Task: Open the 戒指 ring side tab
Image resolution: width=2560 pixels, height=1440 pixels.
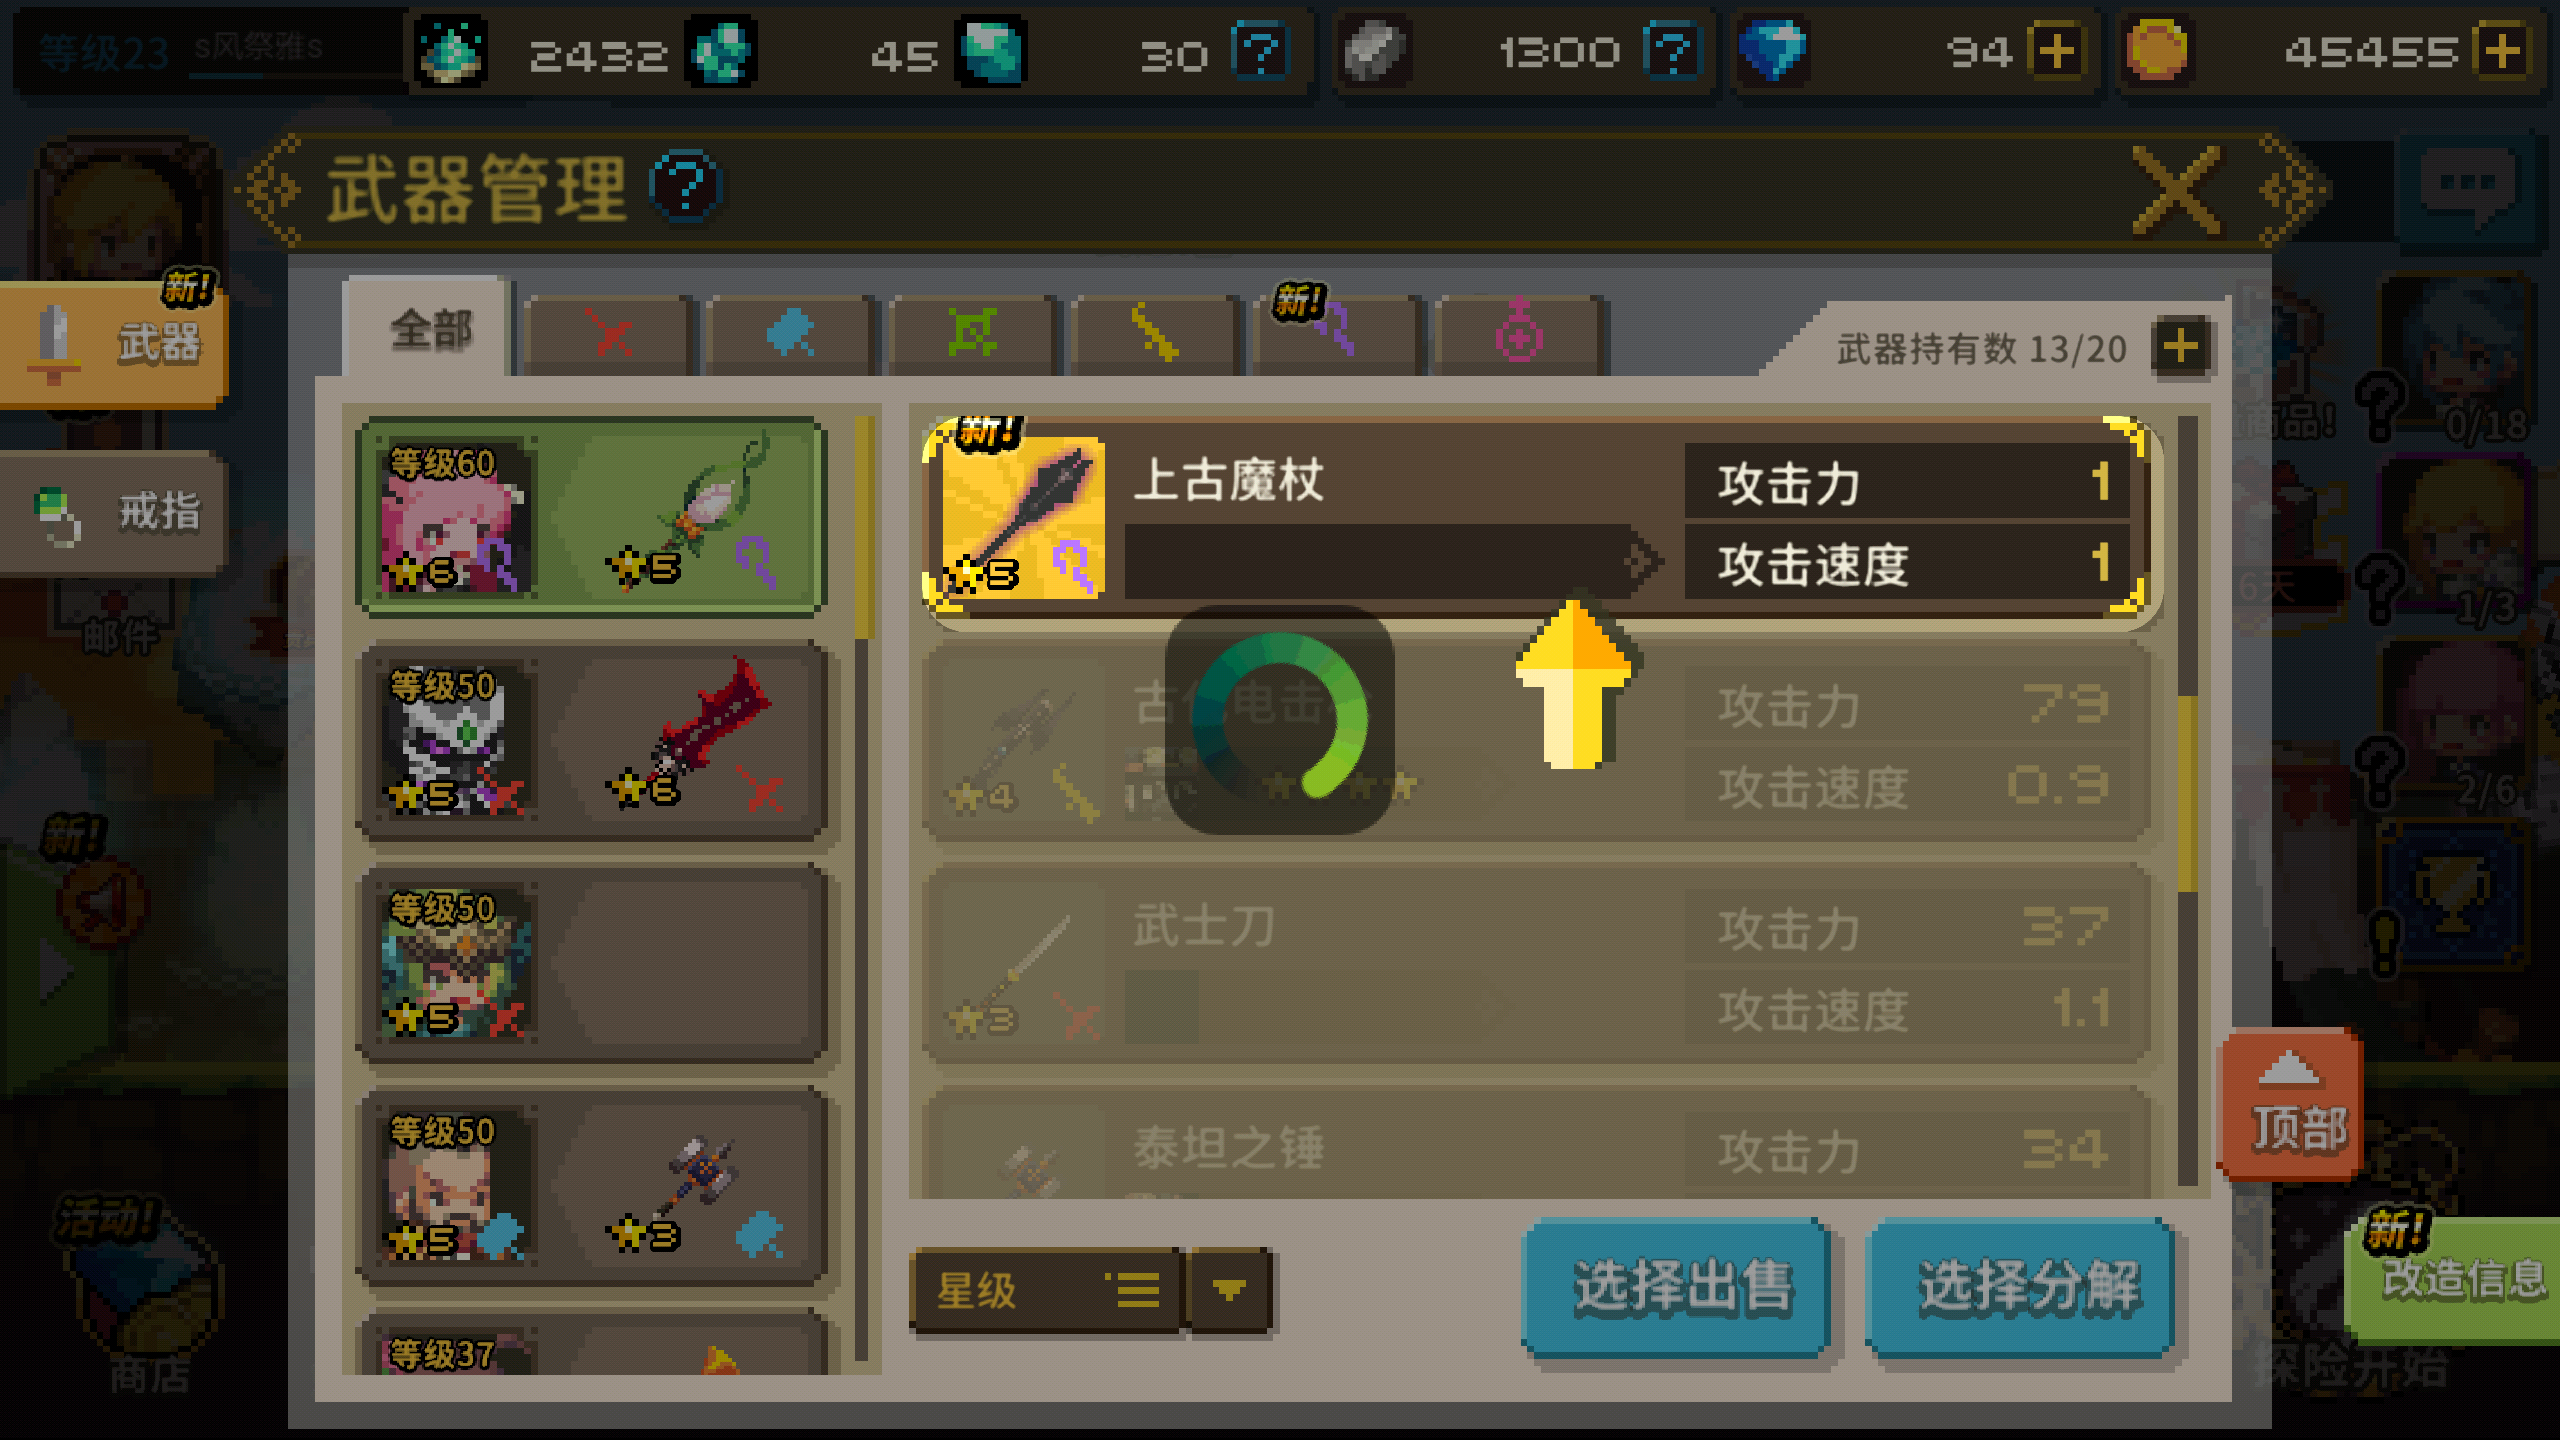Action: click(115, 513)
